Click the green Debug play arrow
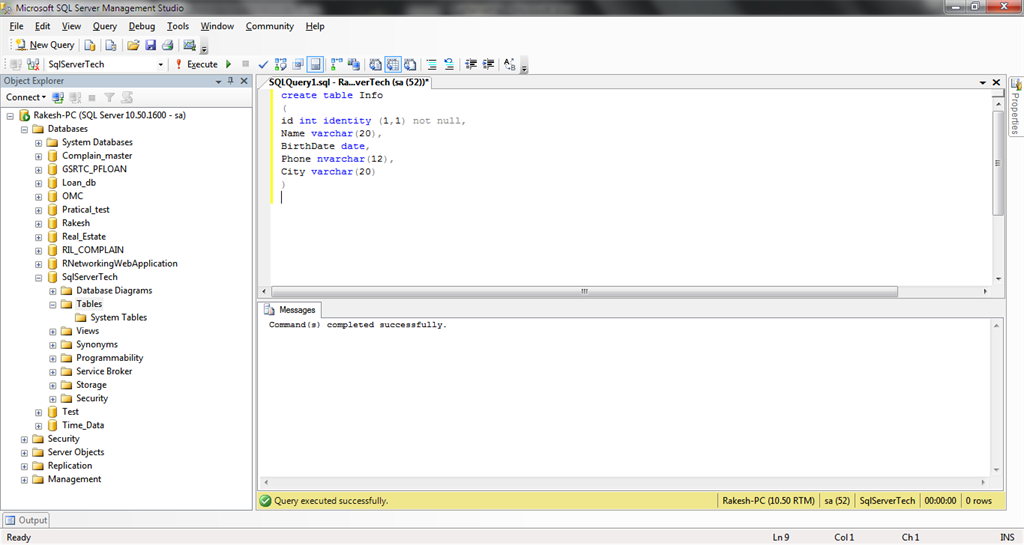Image resolution: width=1024 pixels, height=545 pixels. point(229,64)
